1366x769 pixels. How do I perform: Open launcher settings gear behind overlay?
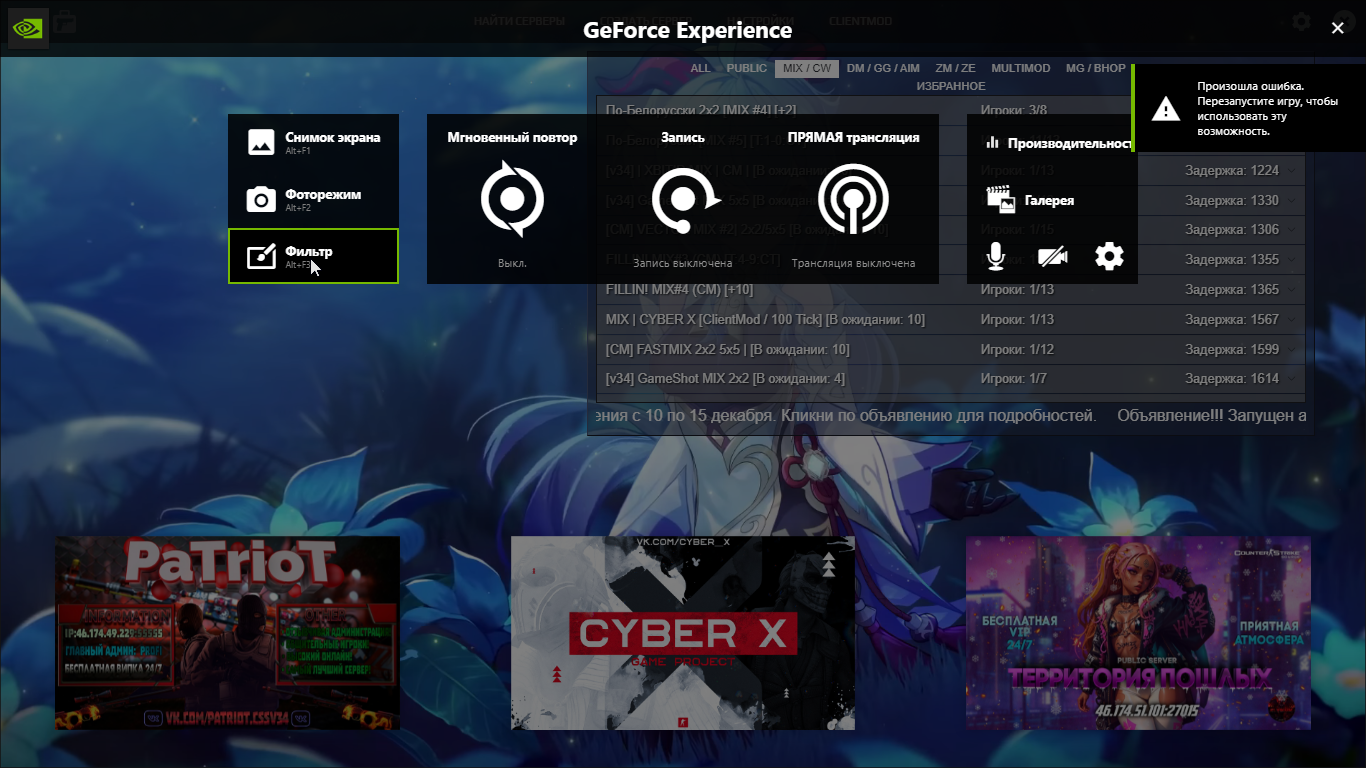(1300, 21)
